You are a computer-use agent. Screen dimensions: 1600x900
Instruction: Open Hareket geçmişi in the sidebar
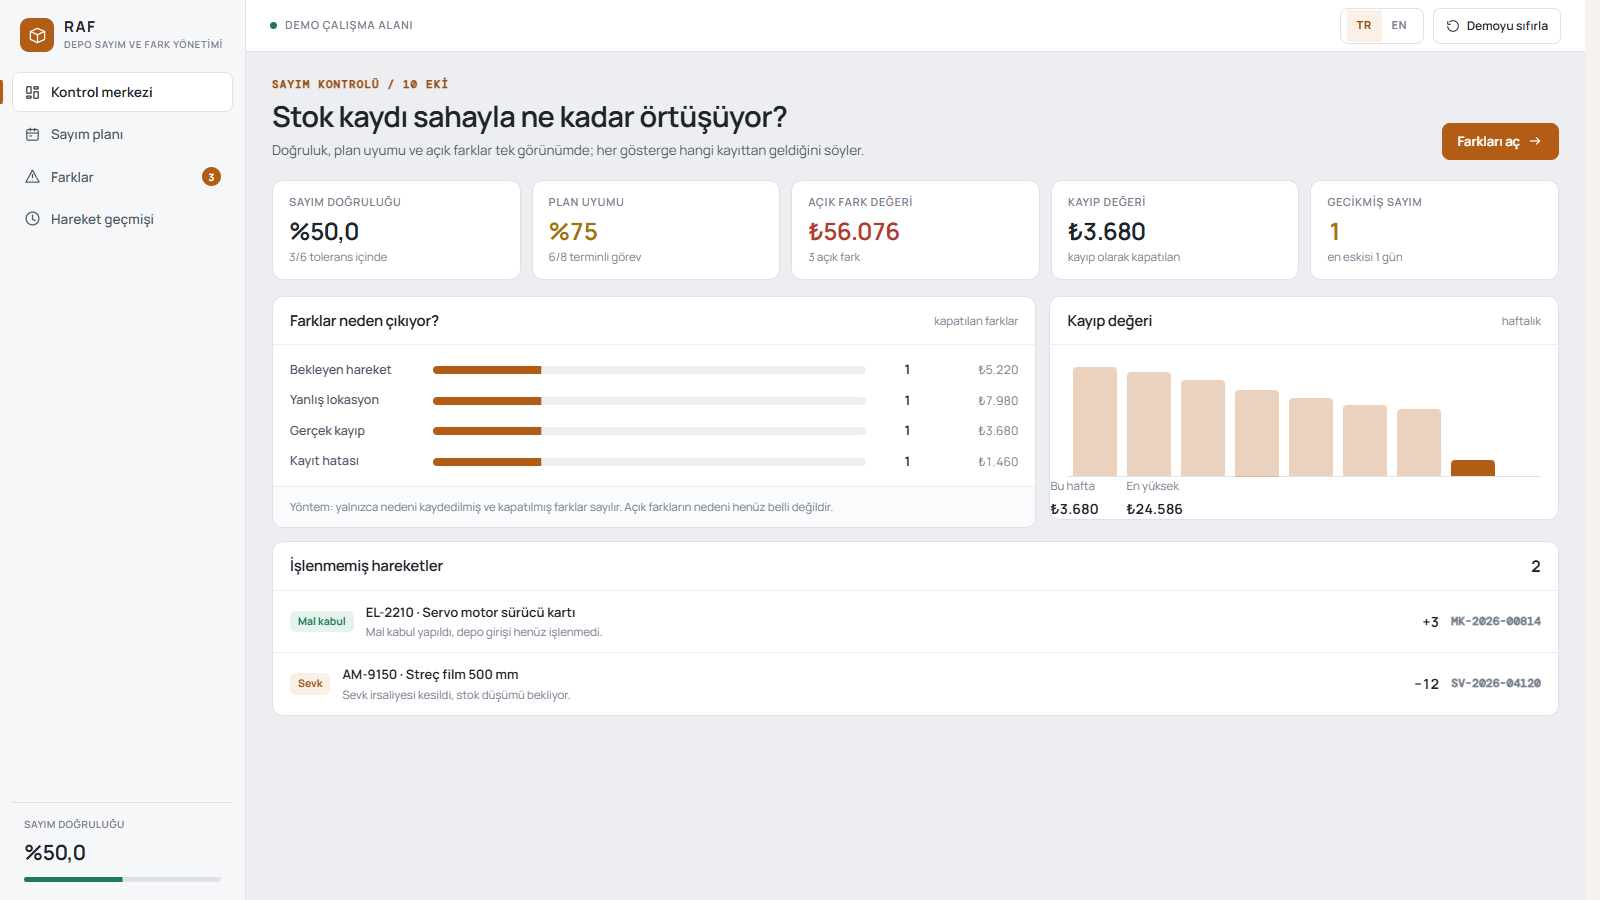[122, 219]
